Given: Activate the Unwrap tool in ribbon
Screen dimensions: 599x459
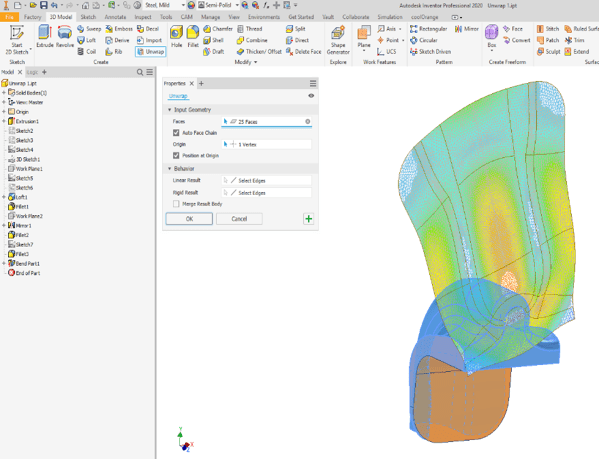Looking at the screenshot, I should pos(151,52).
